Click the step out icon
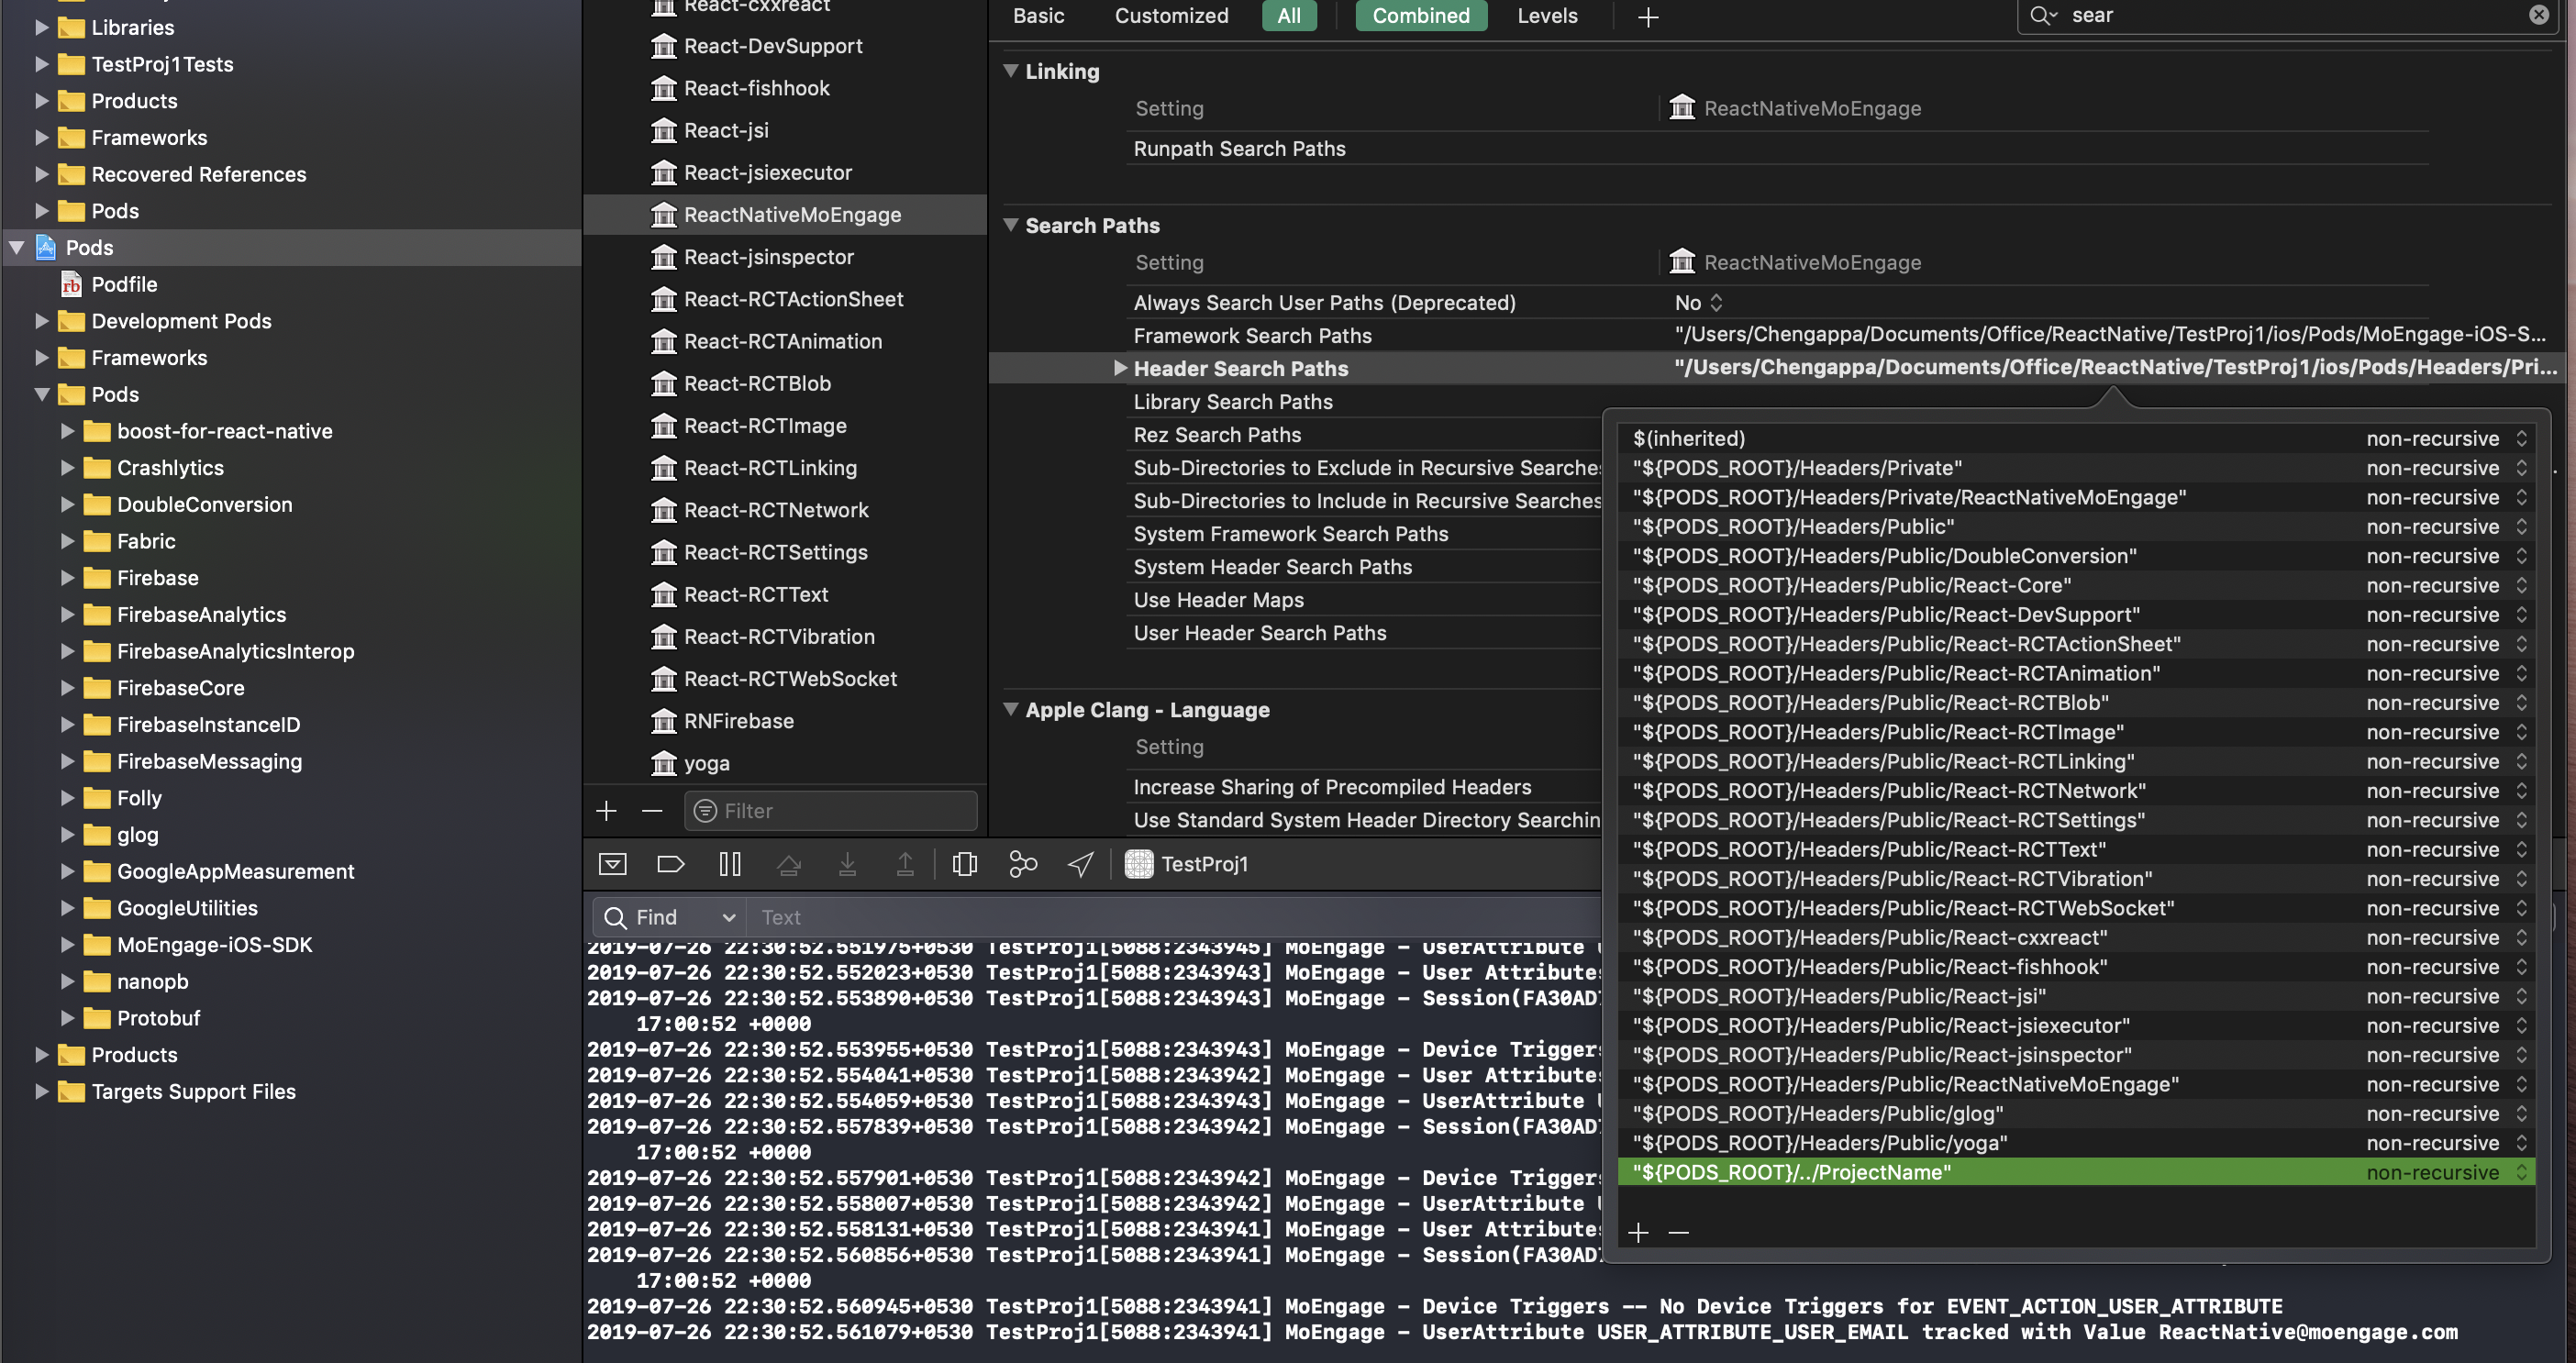 point(905,863)
